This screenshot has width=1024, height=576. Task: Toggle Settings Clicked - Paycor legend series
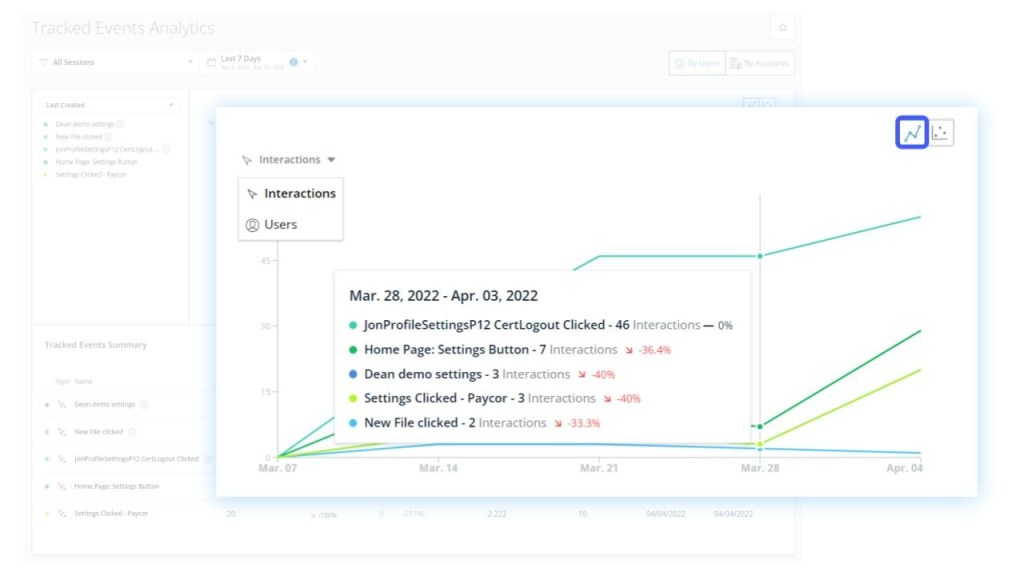[x=90, y=174]
